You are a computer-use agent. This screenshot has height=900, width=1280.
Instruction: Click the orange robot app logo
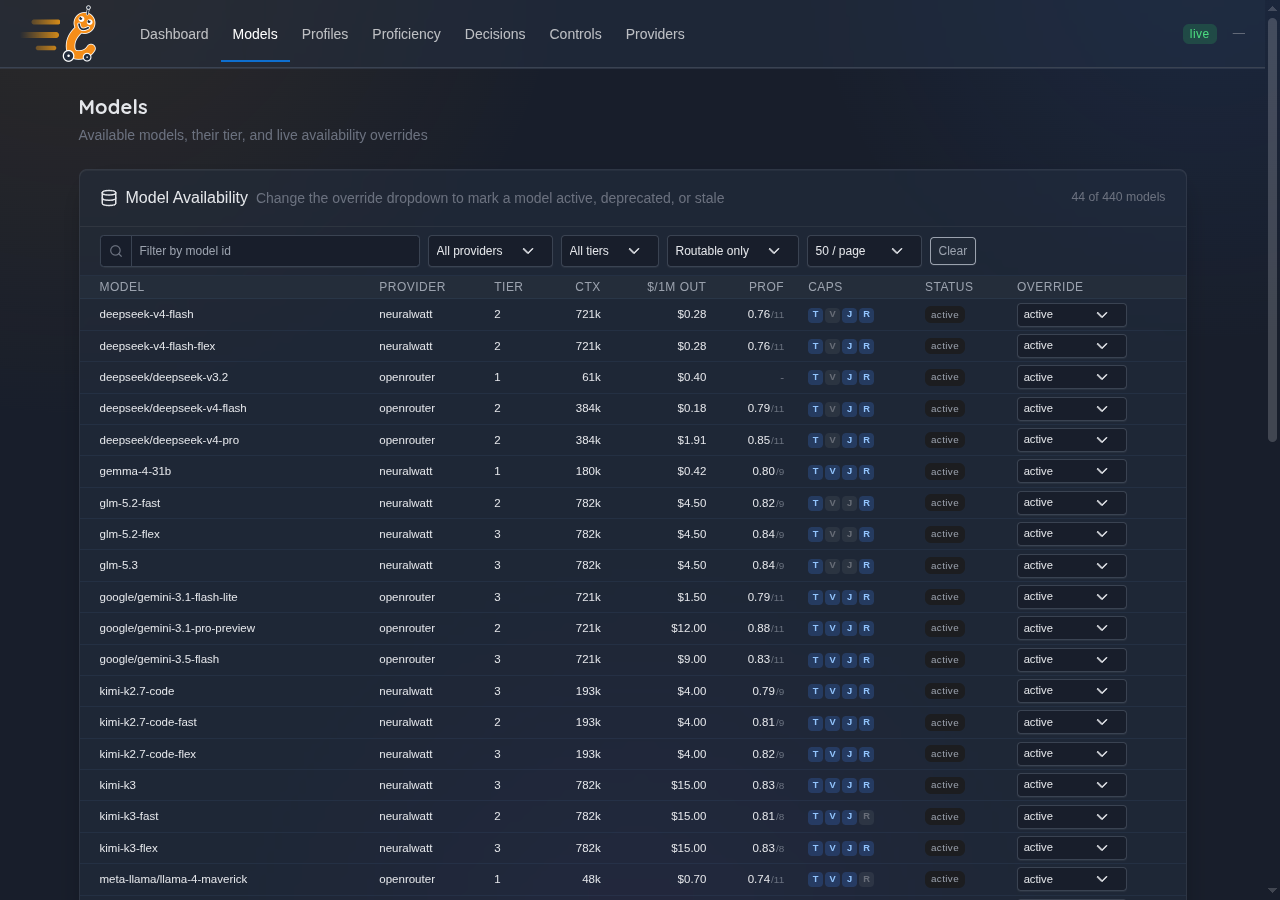60,34
